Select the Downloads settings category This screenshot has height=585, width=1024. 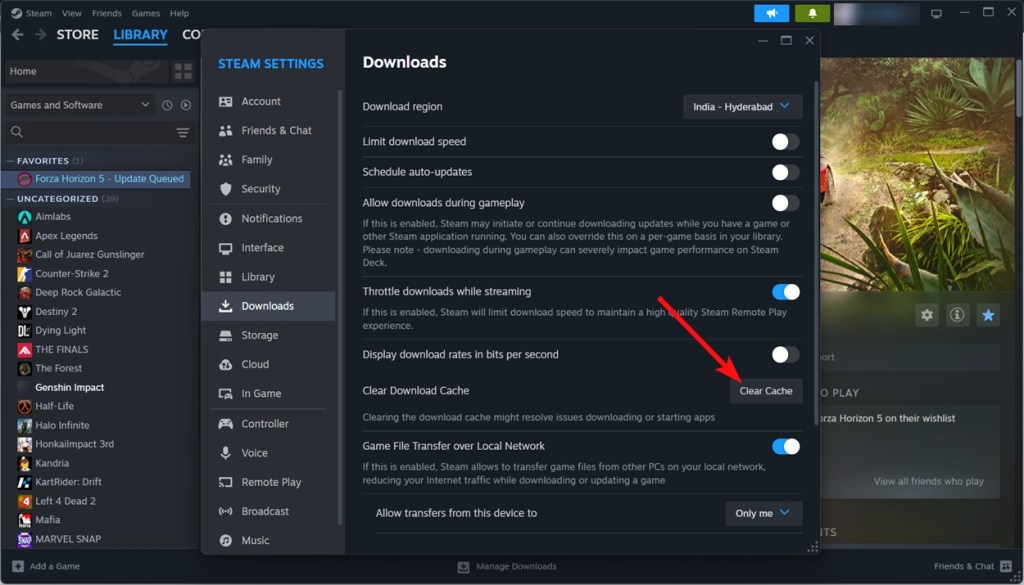click(267, 306)
